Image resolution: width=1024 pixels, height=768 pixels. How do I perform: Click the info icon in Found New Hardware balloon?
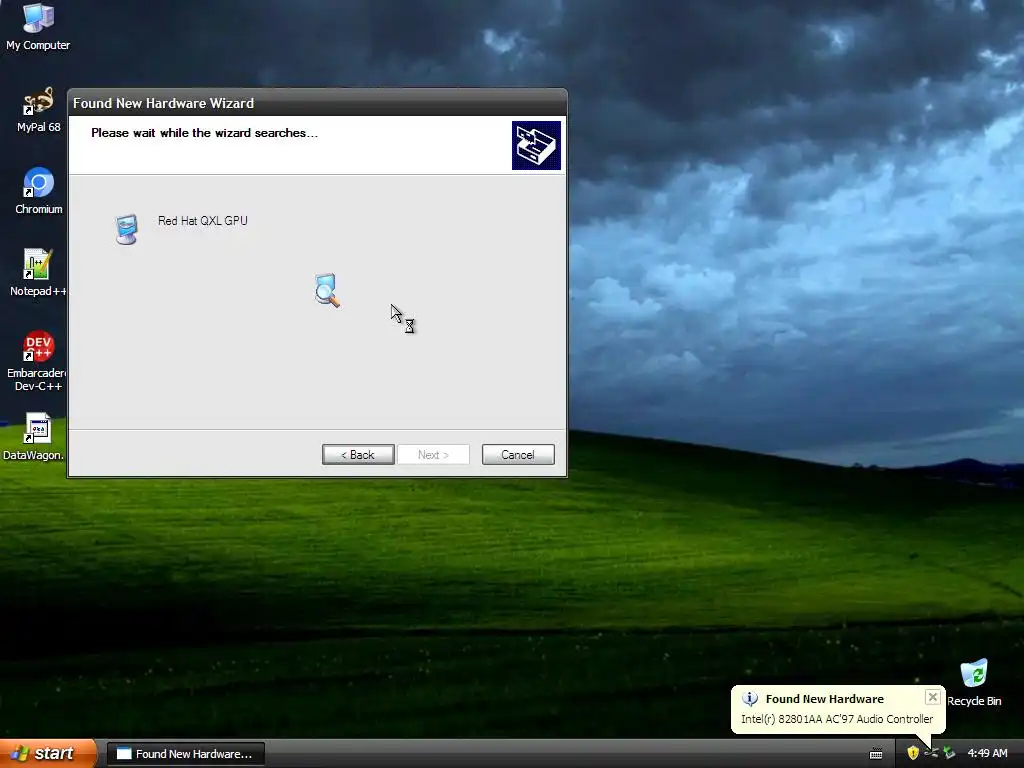click(x=750, y=699)
